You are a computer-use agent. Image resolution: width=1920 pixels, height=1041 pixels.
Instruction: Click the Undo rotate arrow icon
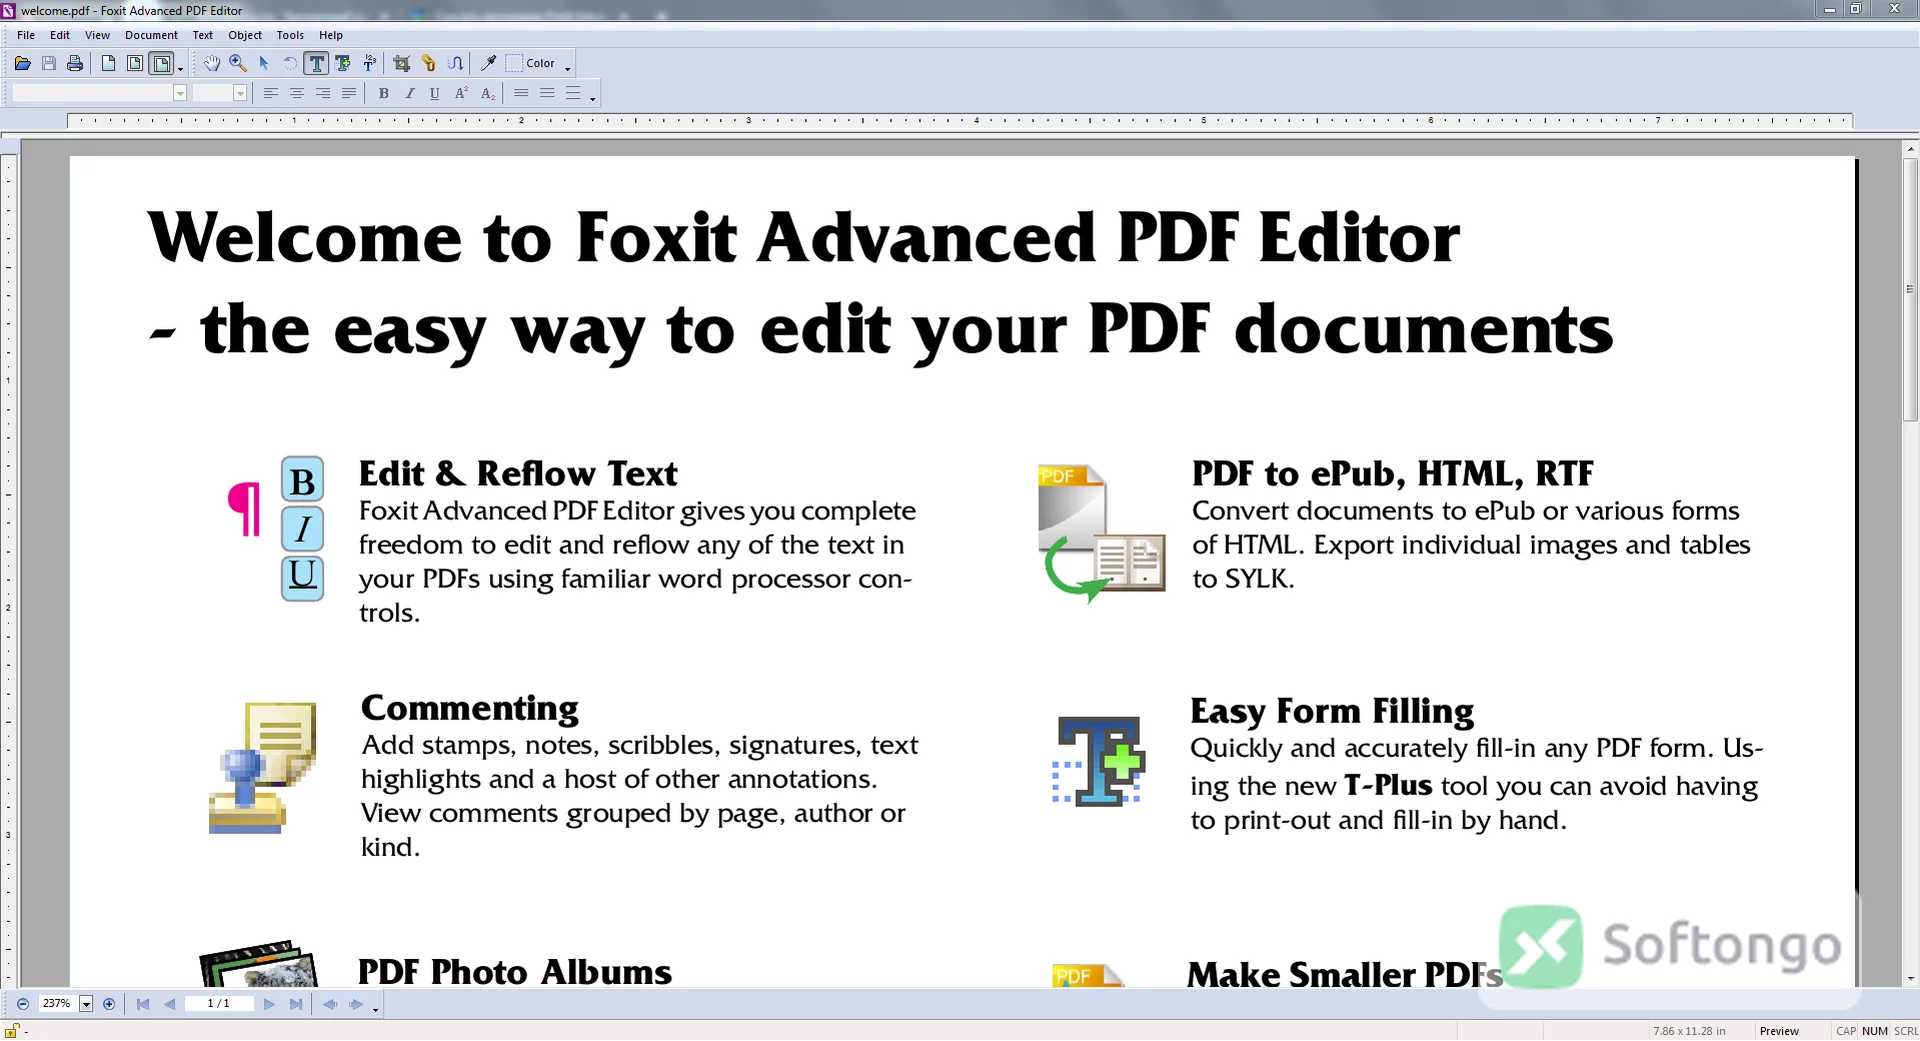coord(290,63)
